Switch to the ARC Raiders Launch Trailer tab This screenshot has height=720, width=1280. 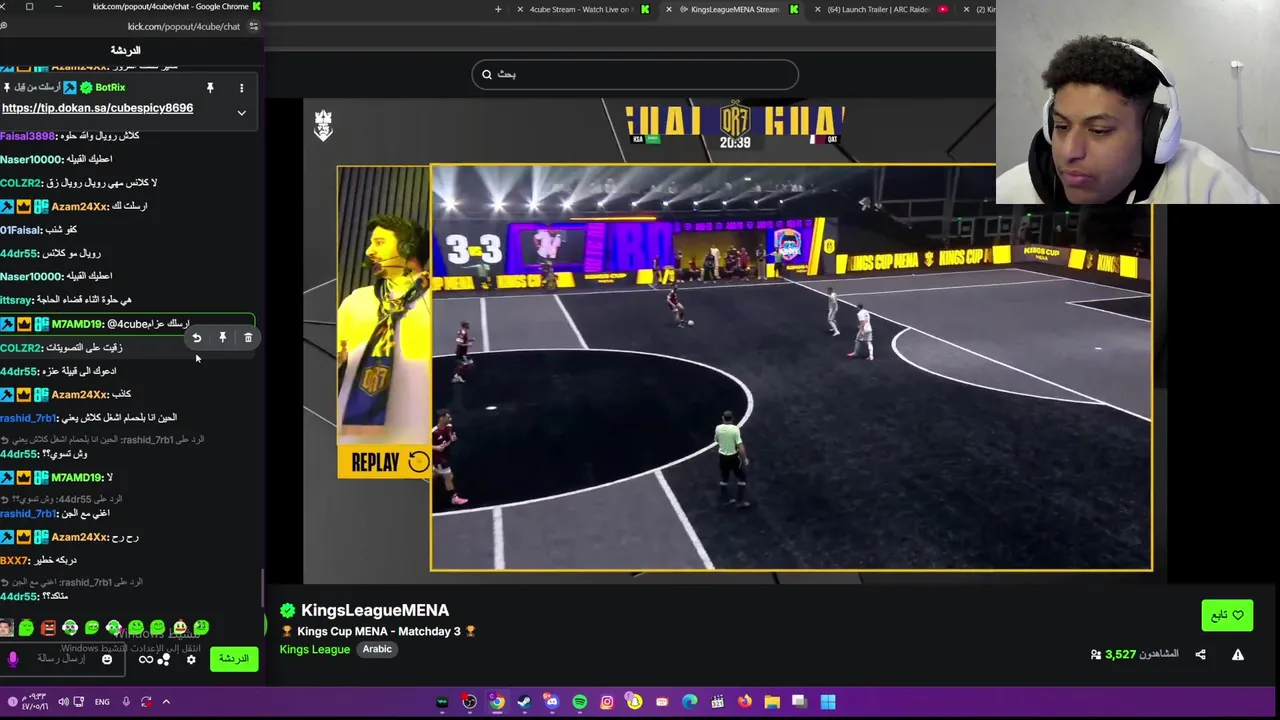[x=879, y=10]
